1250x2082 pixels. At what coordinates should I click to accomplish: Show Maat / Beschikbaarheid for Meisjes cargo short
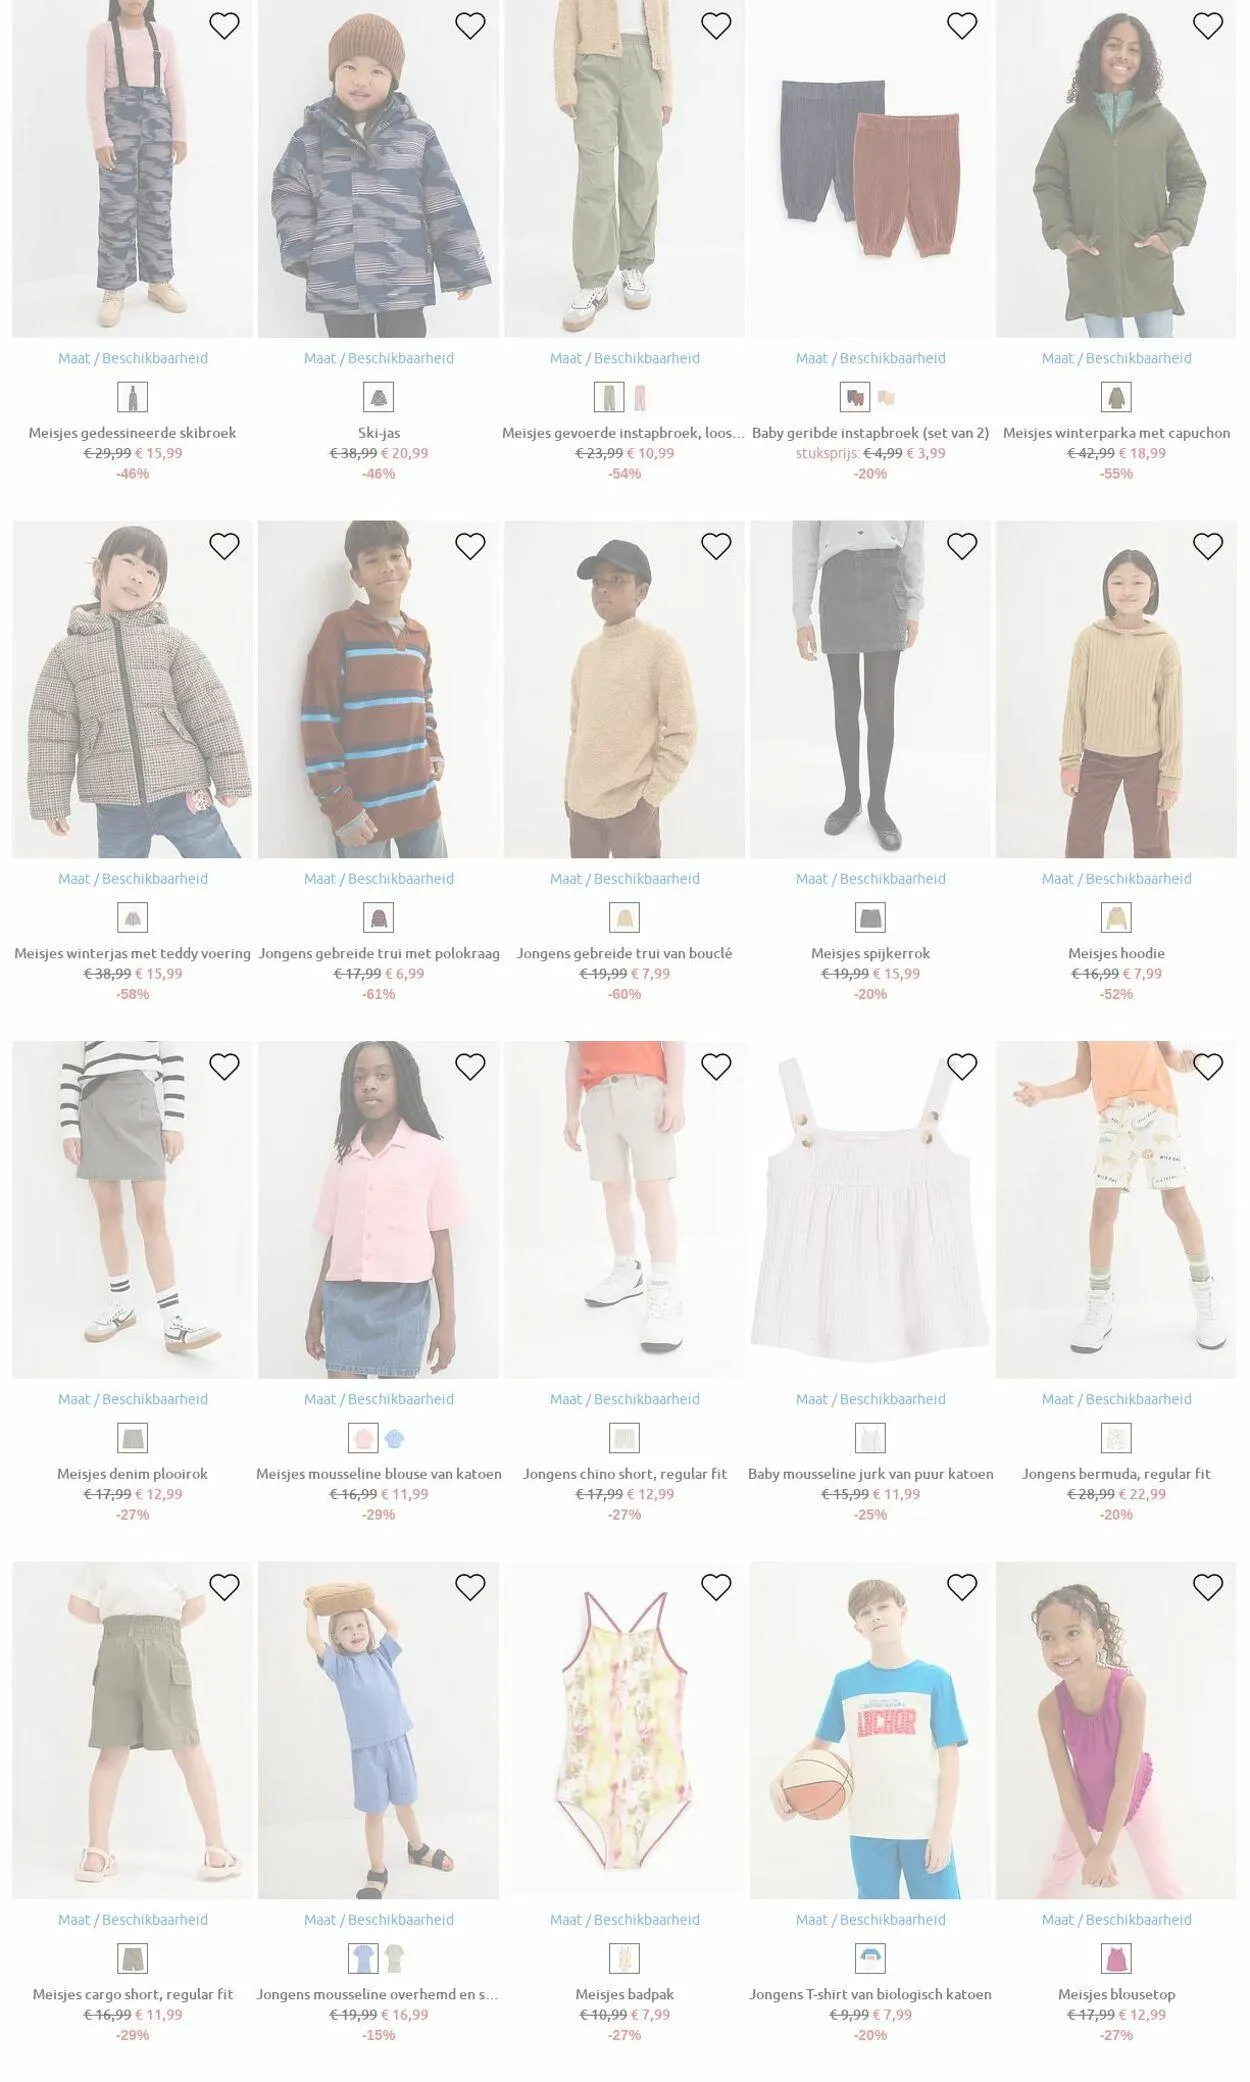click(x=133, y=1919)
